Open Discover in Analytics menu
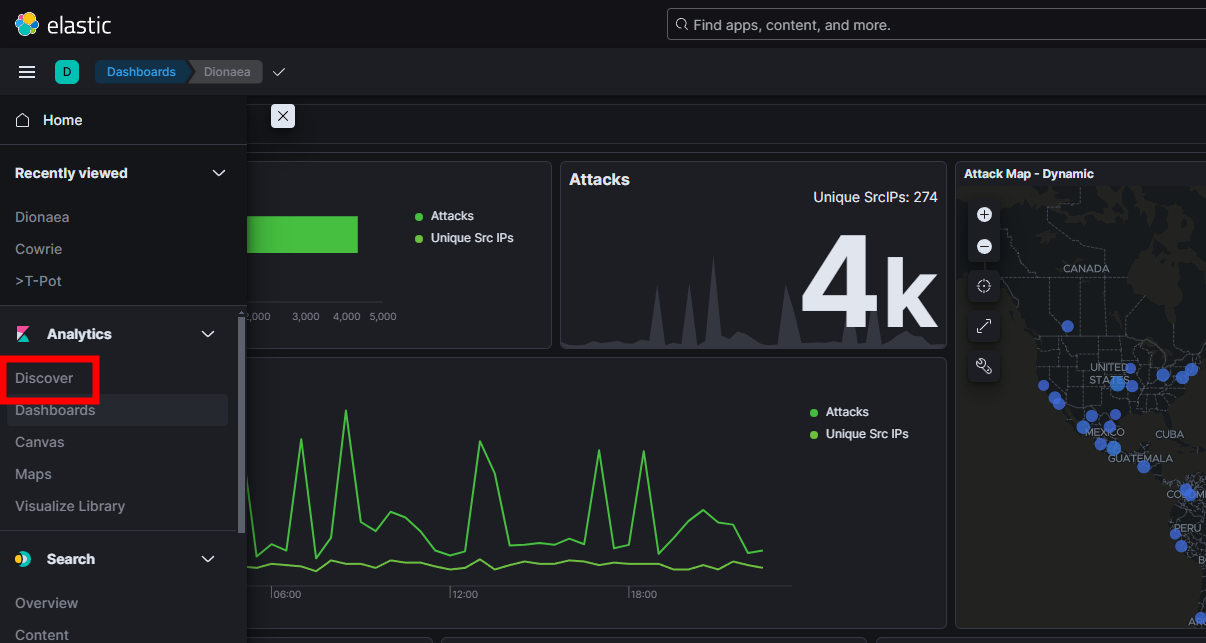 [x=44, y=378]
